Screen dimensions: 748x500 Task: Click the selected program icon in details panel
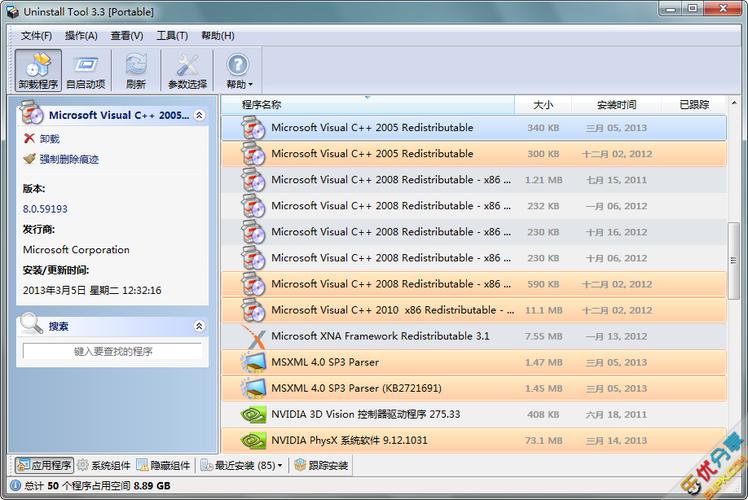pos(32,113)
